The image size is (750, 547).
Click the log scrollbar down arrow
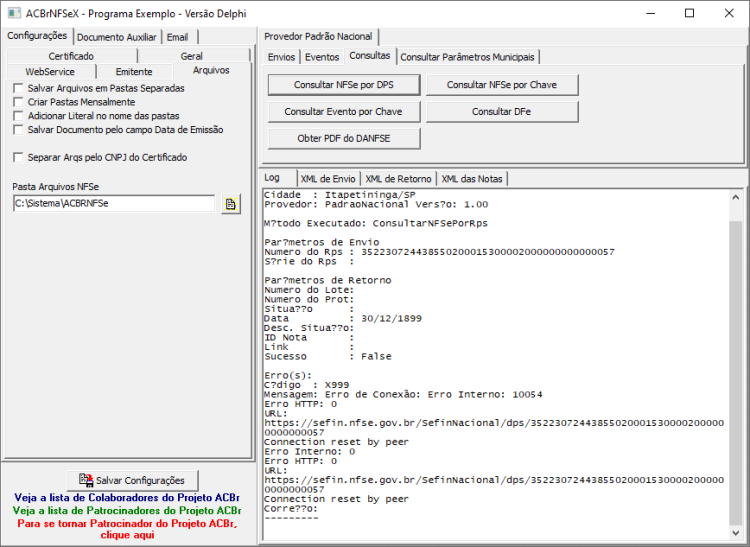[736, 532]
